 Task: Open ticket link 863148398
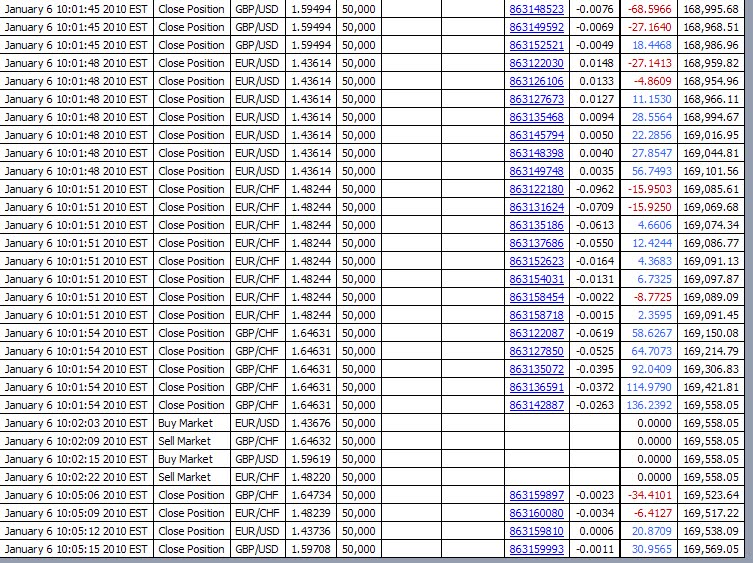(536, 153)
